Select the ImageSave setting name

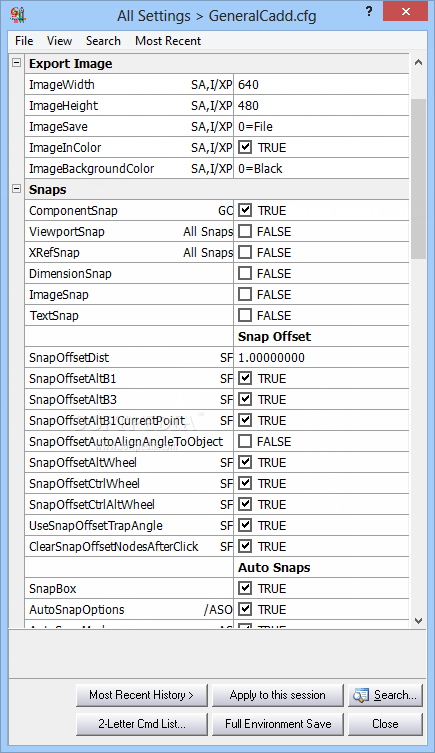point(58,127)
